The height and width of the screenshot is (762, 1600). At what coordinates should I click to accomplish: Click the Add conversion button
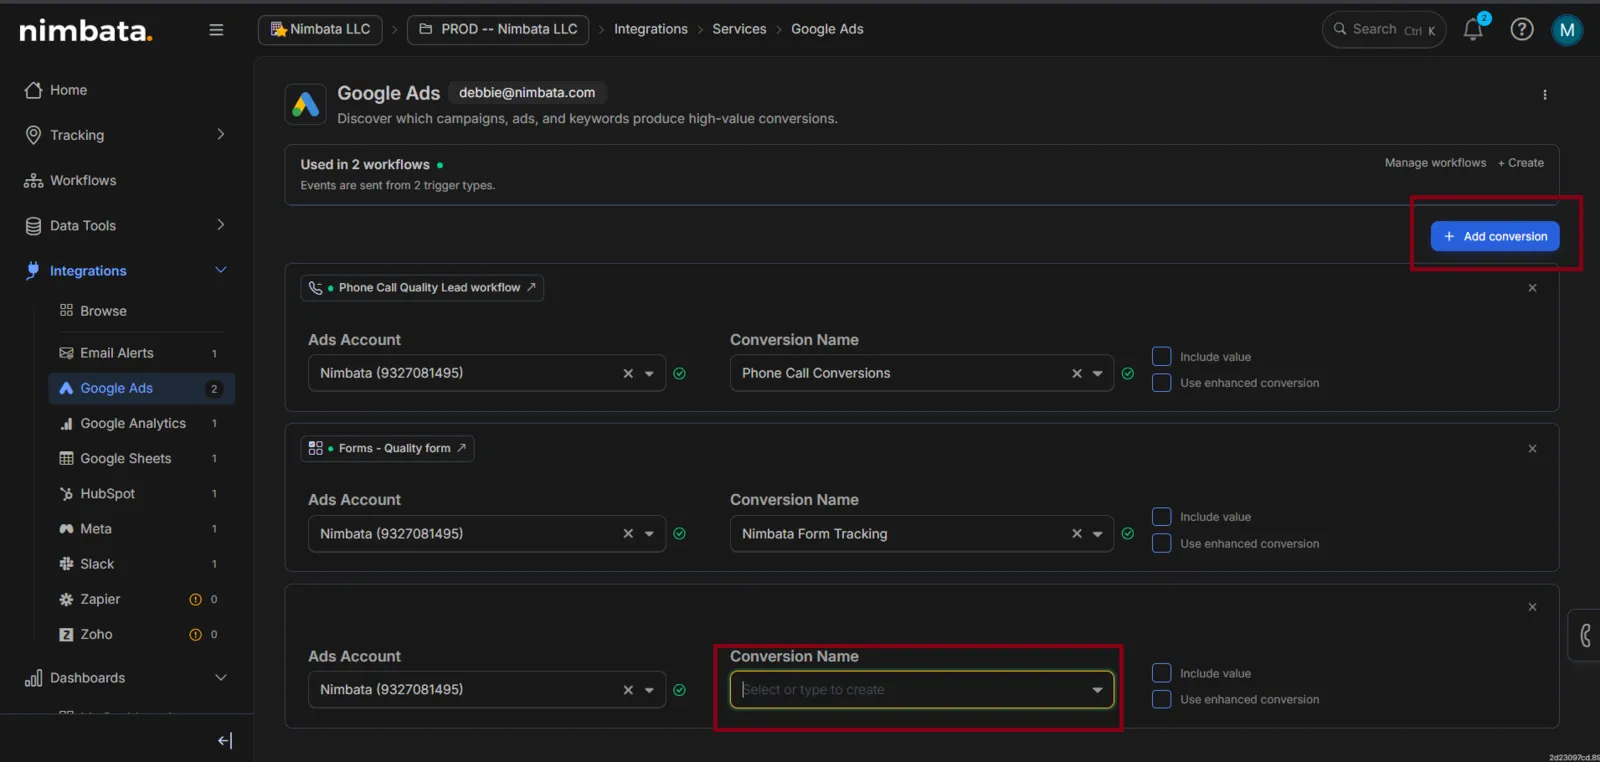pyautogui.click(x=1495, y=237)
